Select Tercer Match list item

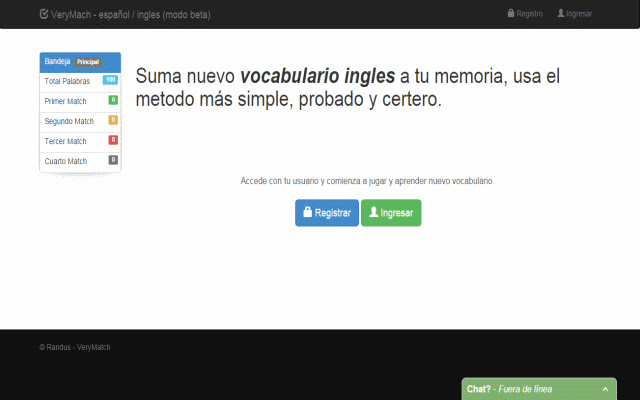pos(80,142)
